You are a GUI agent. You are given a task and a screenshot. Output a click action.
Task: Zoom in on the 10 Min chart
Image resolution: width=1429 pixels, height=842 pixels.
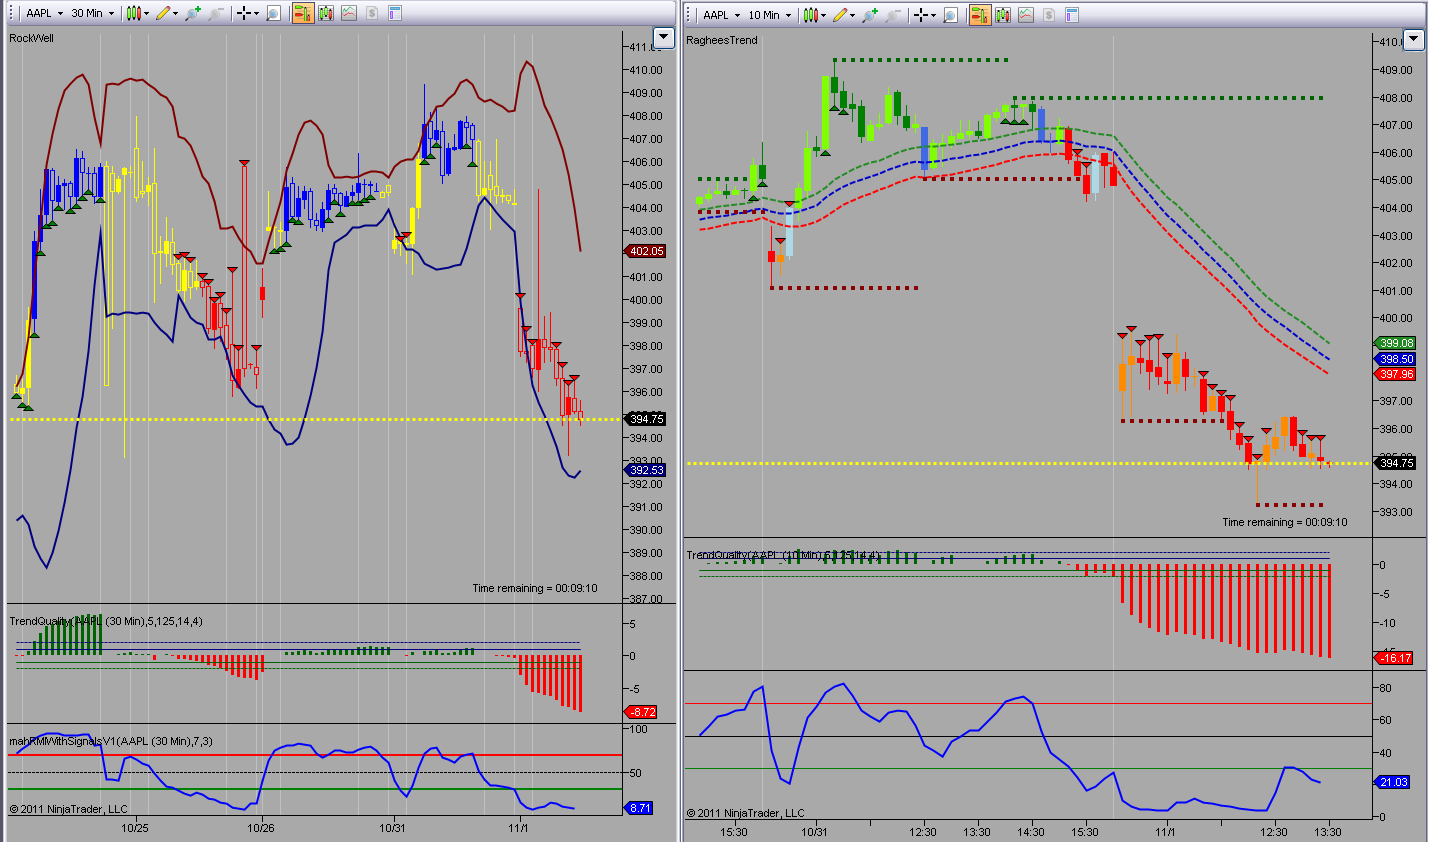[870, 15]
